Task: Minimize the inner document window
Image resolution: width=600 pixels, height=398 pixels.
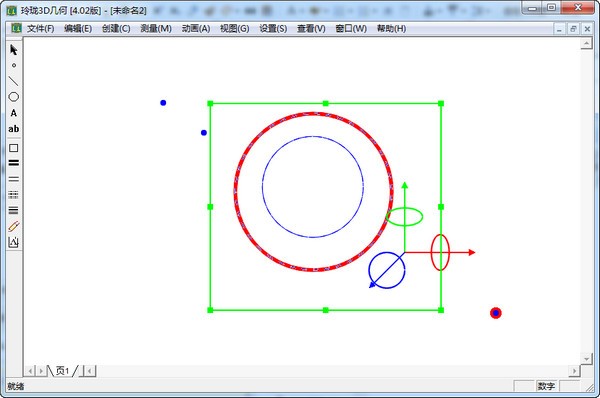Action: pyautogui.click(x=559, y=29)
